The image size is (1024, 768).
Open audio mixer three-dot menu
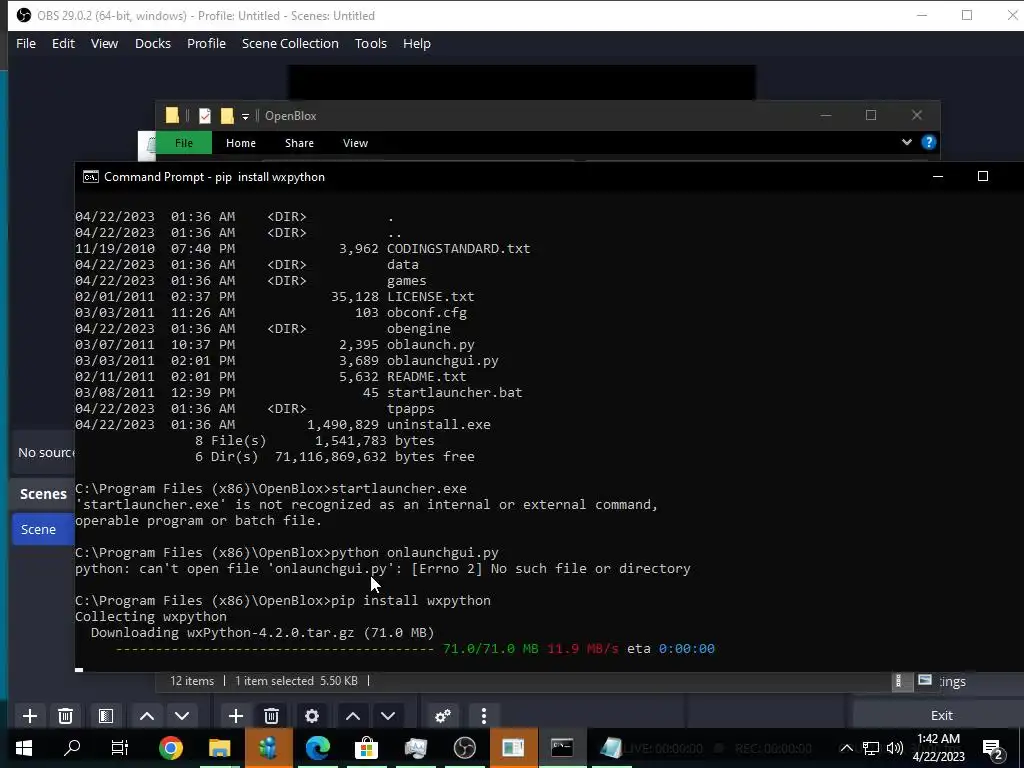click(484, 716)
